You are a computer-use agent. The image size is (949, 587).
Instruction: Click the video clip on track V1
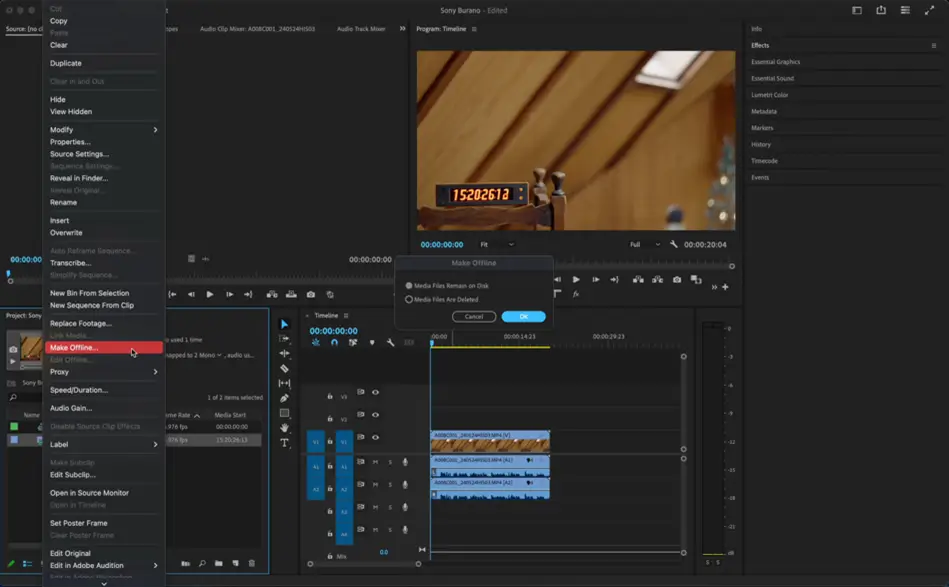pyautogui.click(x=490, y=441)
